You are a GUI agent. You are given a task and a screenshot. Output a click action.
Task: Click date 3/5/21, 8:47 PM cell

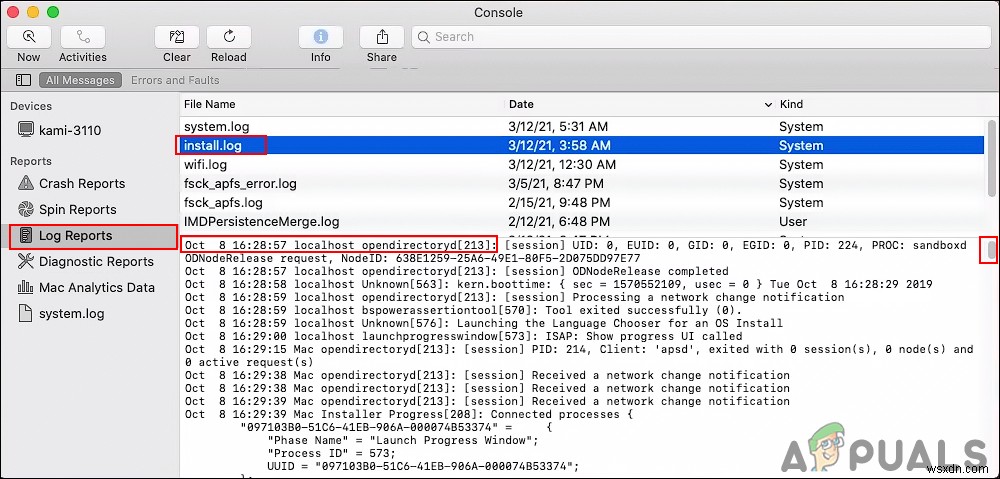tap(556, 184)
